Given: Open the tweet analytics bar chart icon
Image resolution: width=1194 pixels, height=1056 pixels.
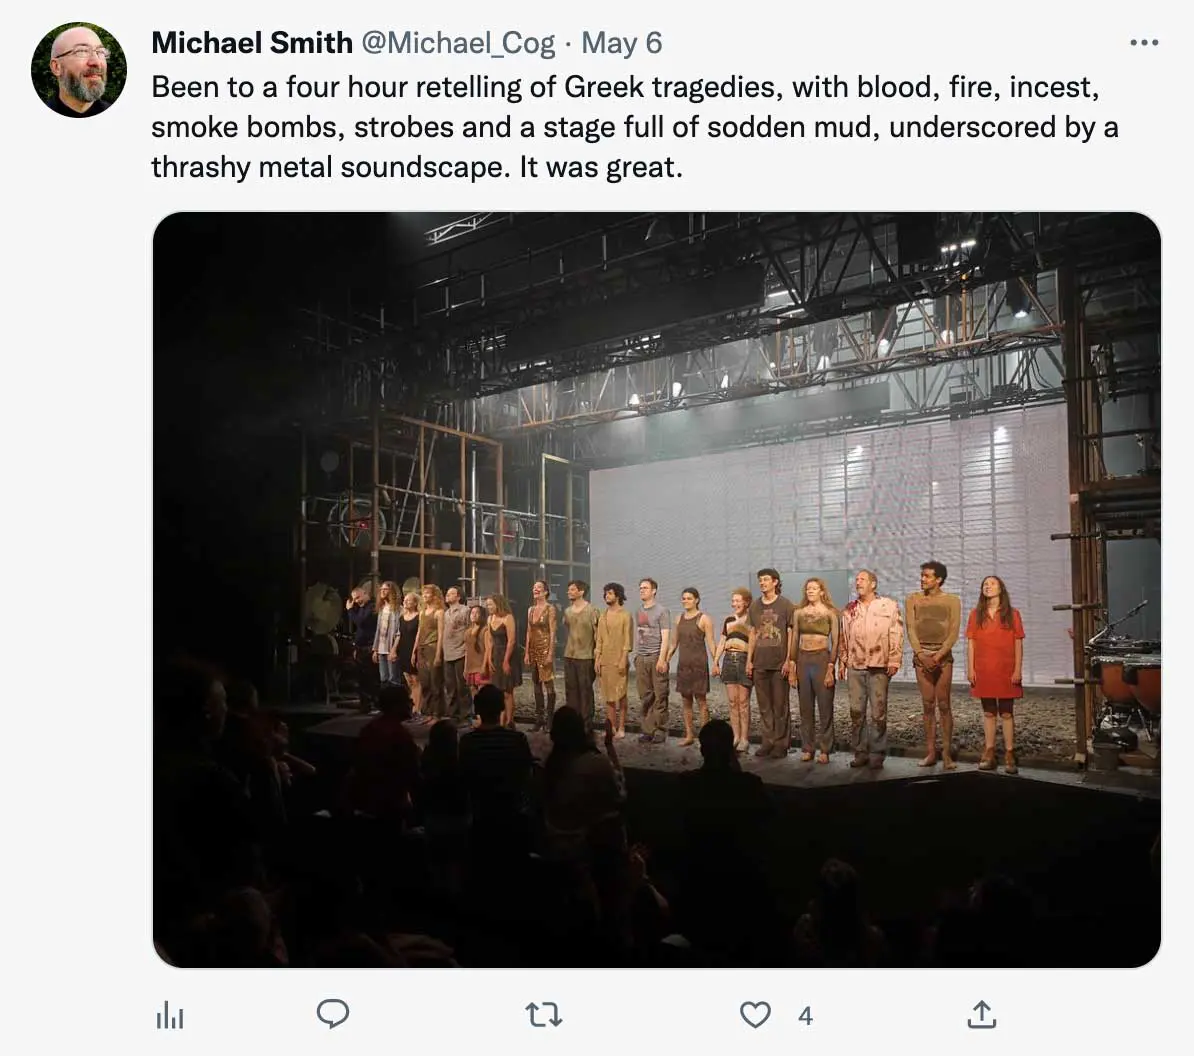Looking at the screenshot, I should pos(170,1016).
